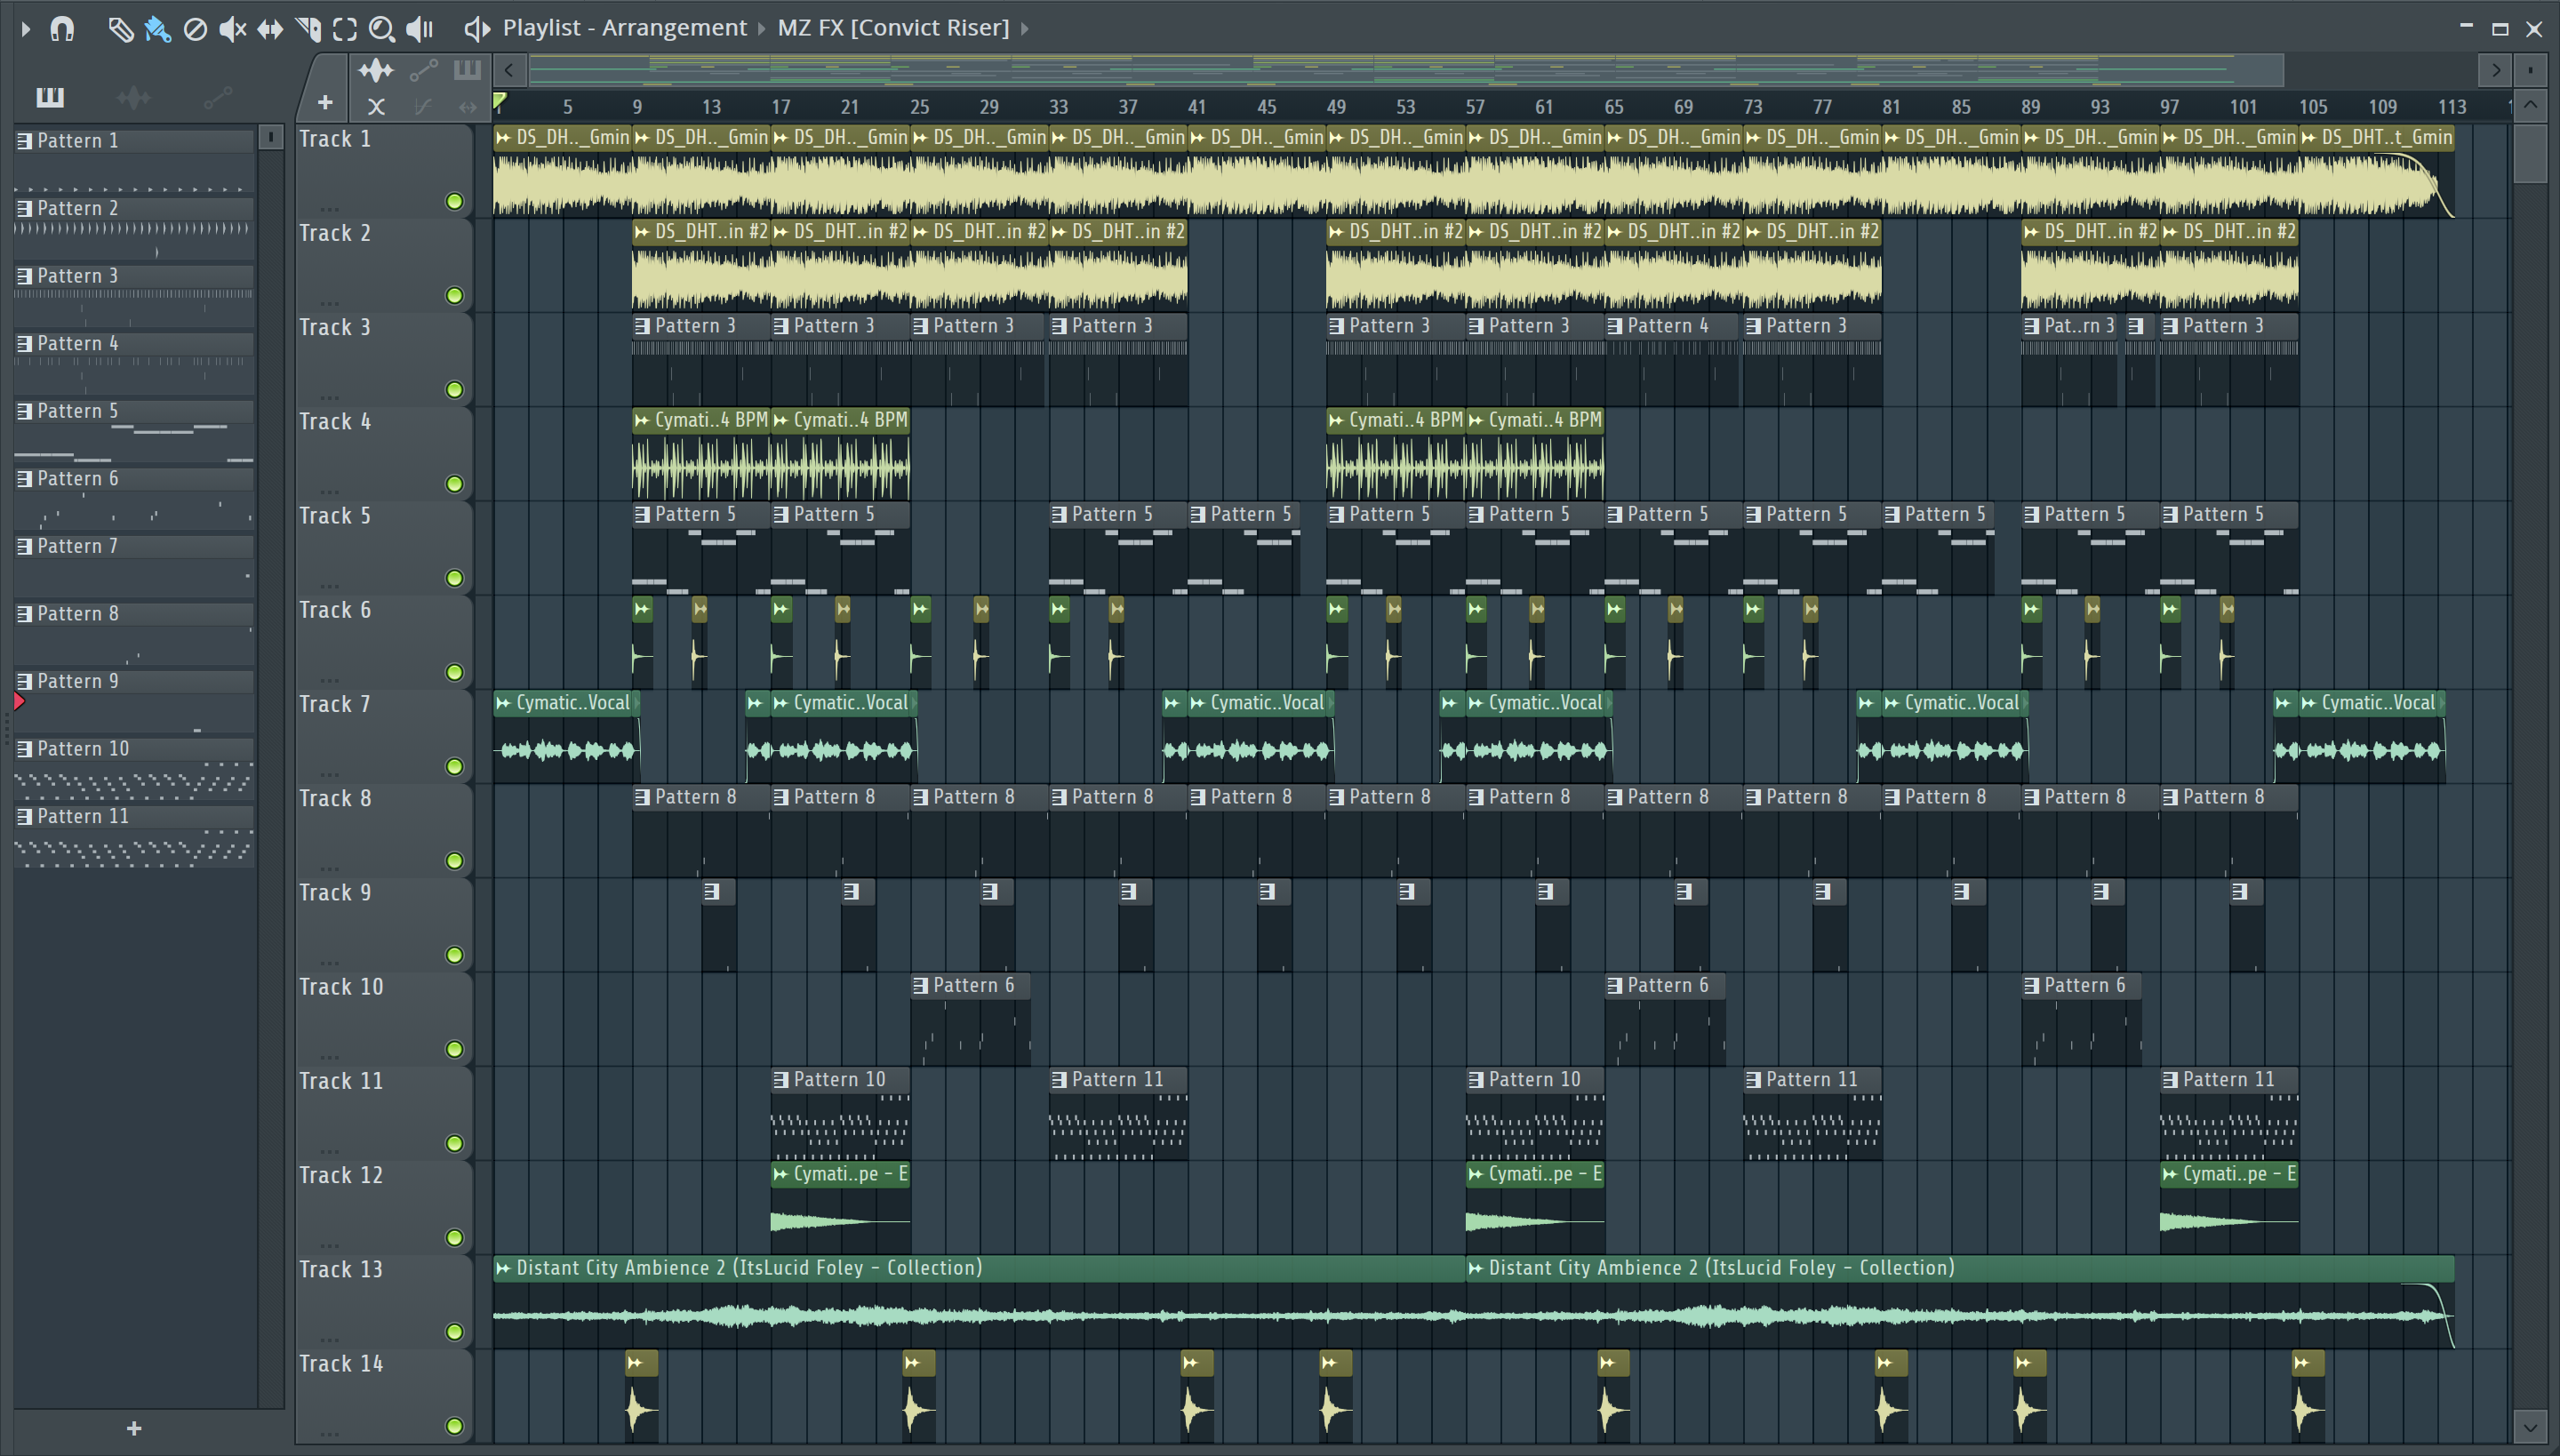Mute Track 14 with green LED
Viewport: 2560px width, 1456px height.
click(x=455, y=1426)
